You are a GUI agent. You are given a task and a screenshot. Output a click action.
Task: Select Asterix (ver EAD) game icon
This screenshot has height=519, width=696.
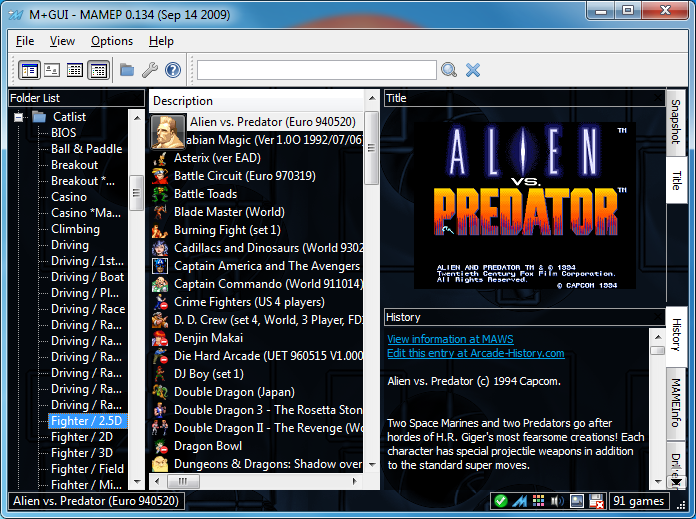pos(160,158)
